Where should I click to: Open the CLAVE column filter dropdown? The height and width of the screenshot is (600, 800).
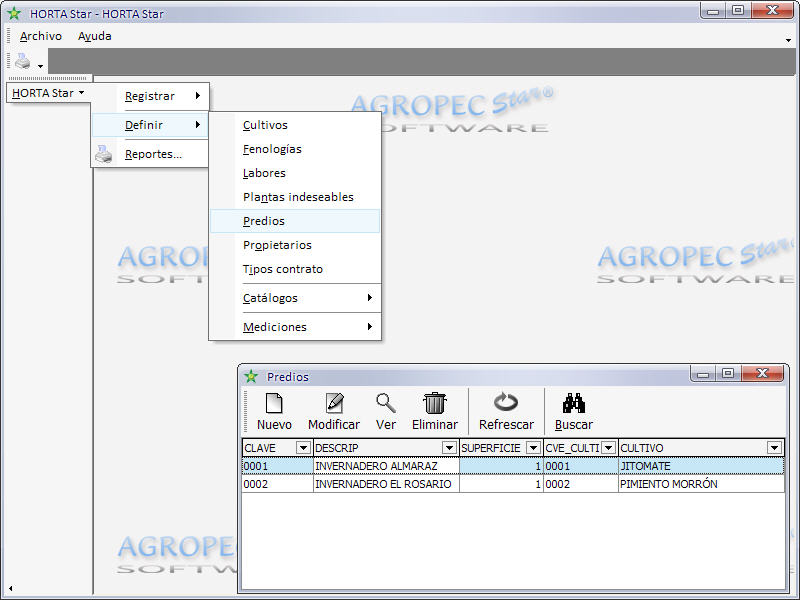click(303, 448)
